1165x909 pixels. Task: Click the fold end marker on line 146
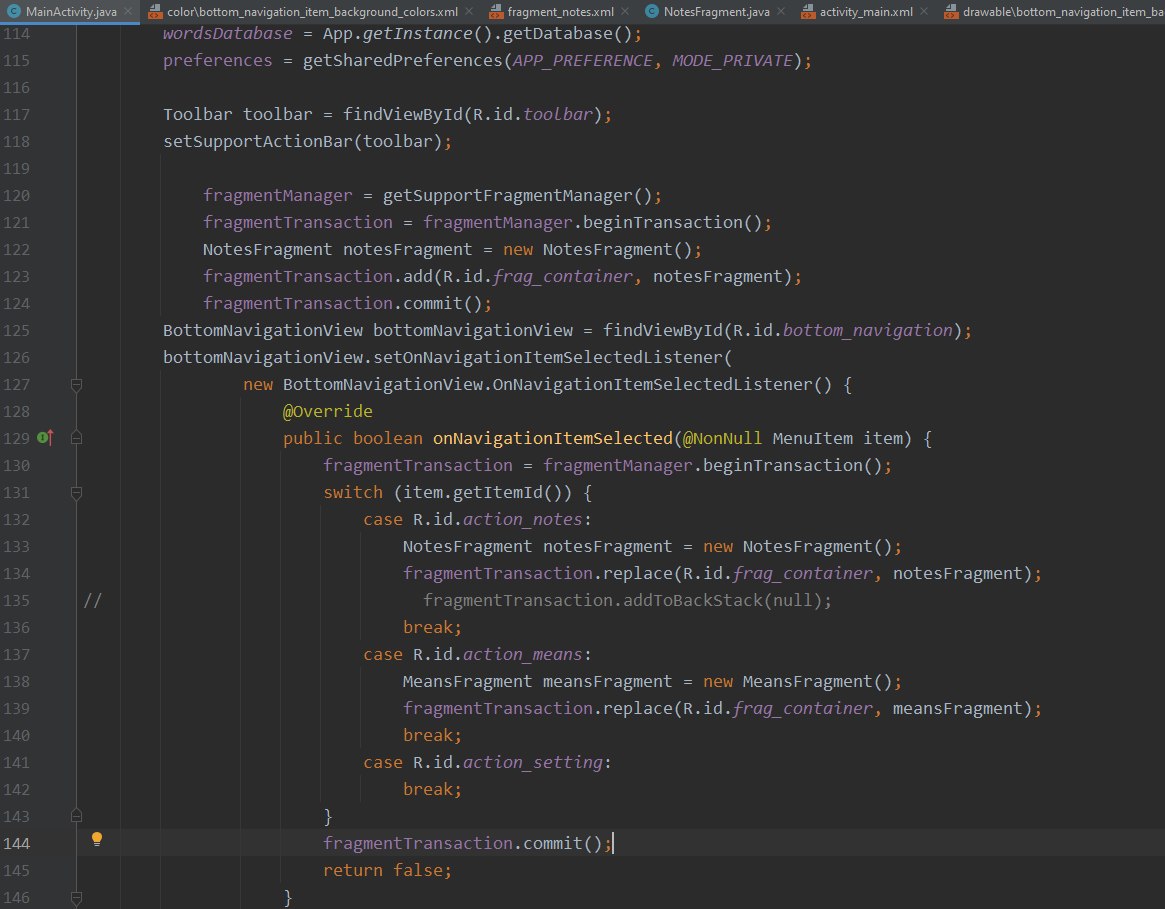(x=76, y=897)
